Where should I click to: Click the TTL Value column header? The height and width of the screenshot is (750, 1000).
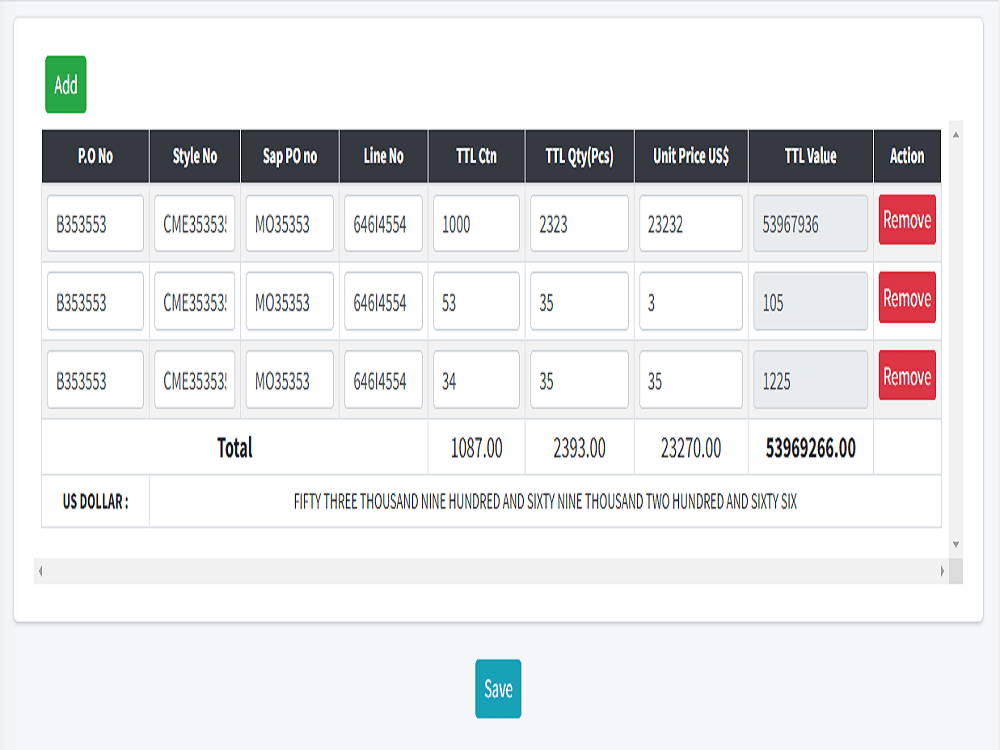(810, 156)
